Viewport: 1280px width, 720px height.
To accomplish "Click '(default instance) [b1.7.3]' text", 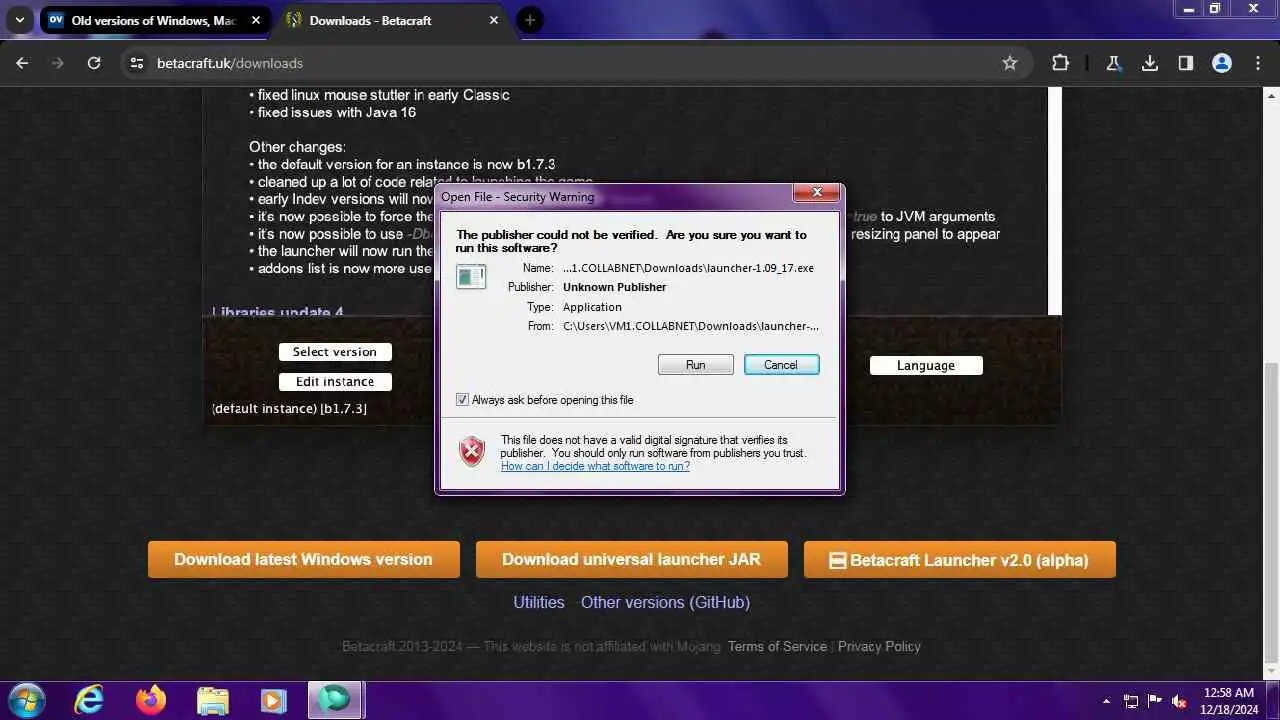I will (290, 409).
